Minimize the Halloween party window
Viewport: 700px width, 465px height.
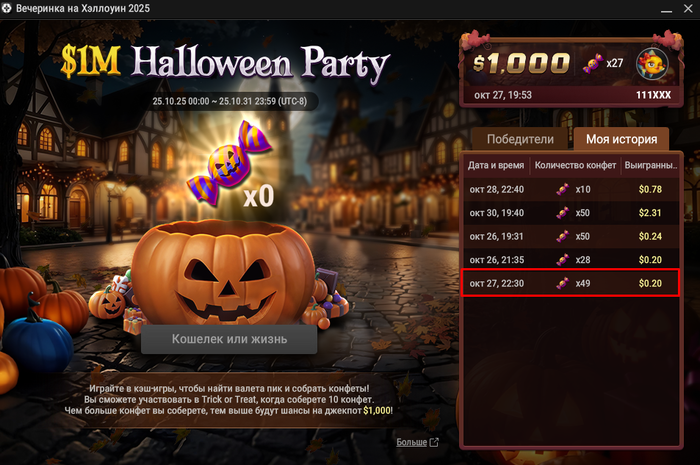[x=667, y=8]
